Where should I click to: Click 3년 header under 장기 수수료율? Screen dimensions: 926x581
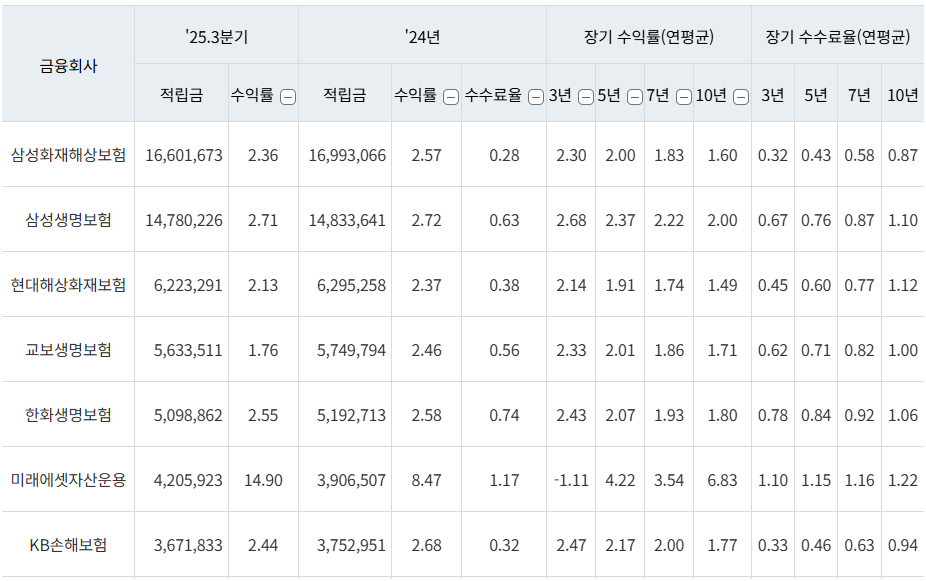tap(772, 95)
